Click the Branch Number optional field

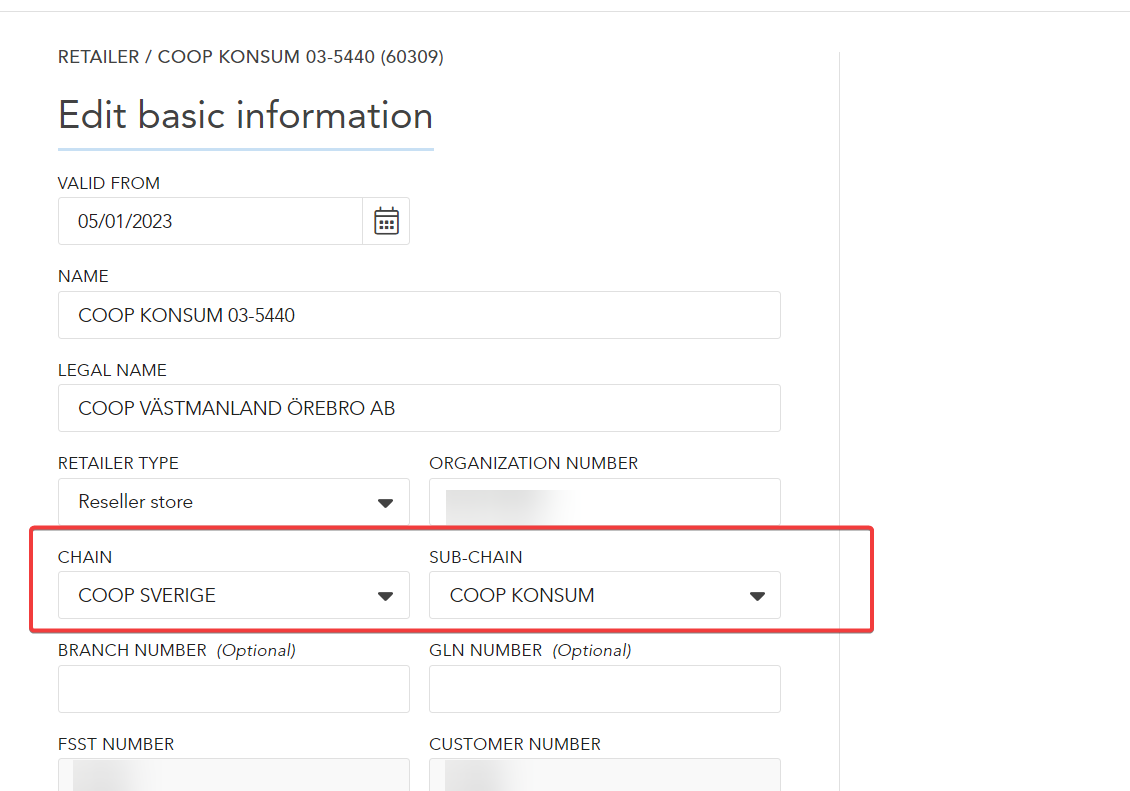pos(233,689)
